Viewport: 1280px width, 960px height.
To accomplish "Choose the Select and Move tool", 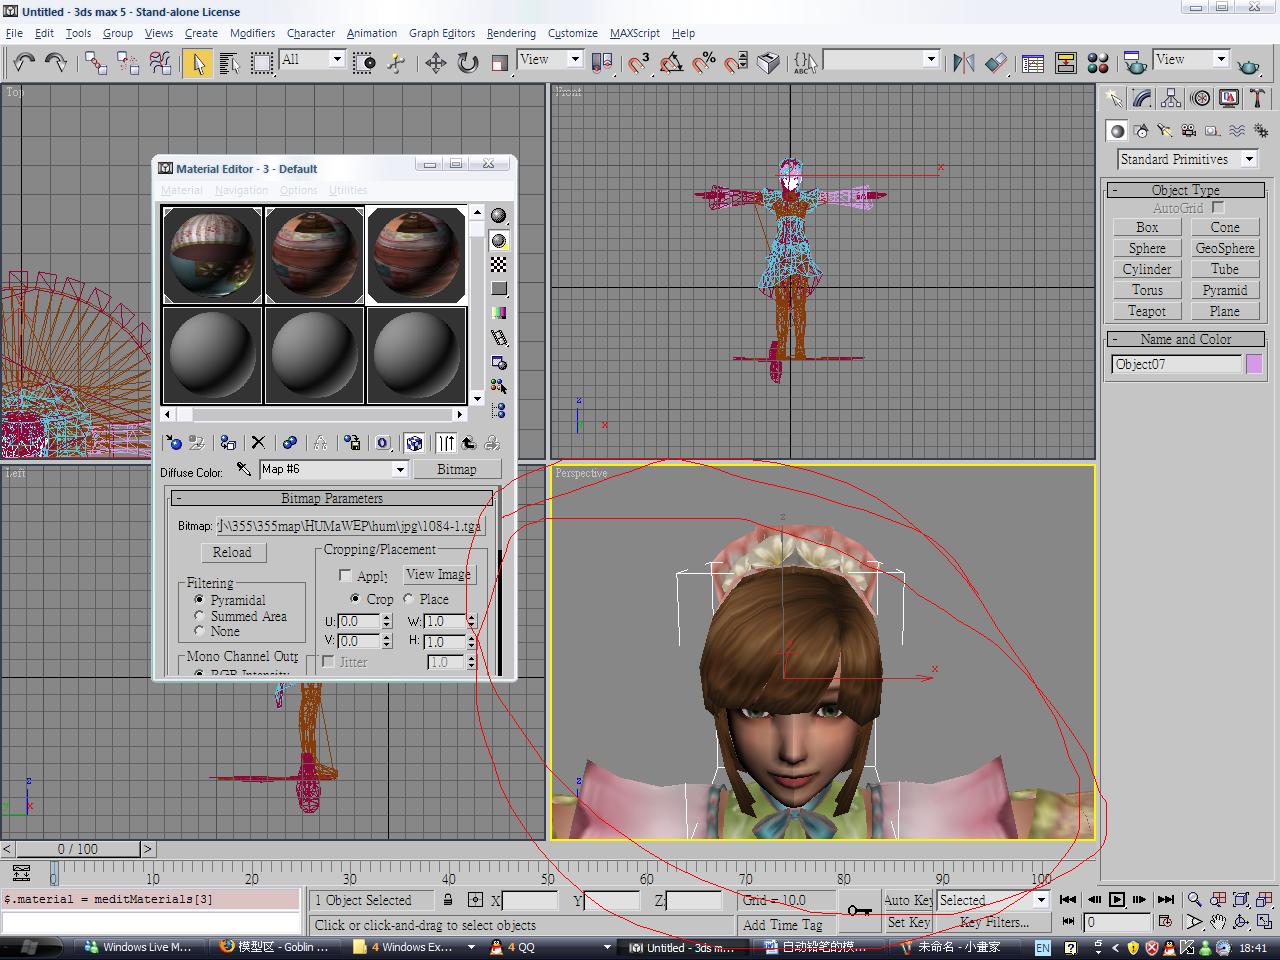I will [436, 63].
